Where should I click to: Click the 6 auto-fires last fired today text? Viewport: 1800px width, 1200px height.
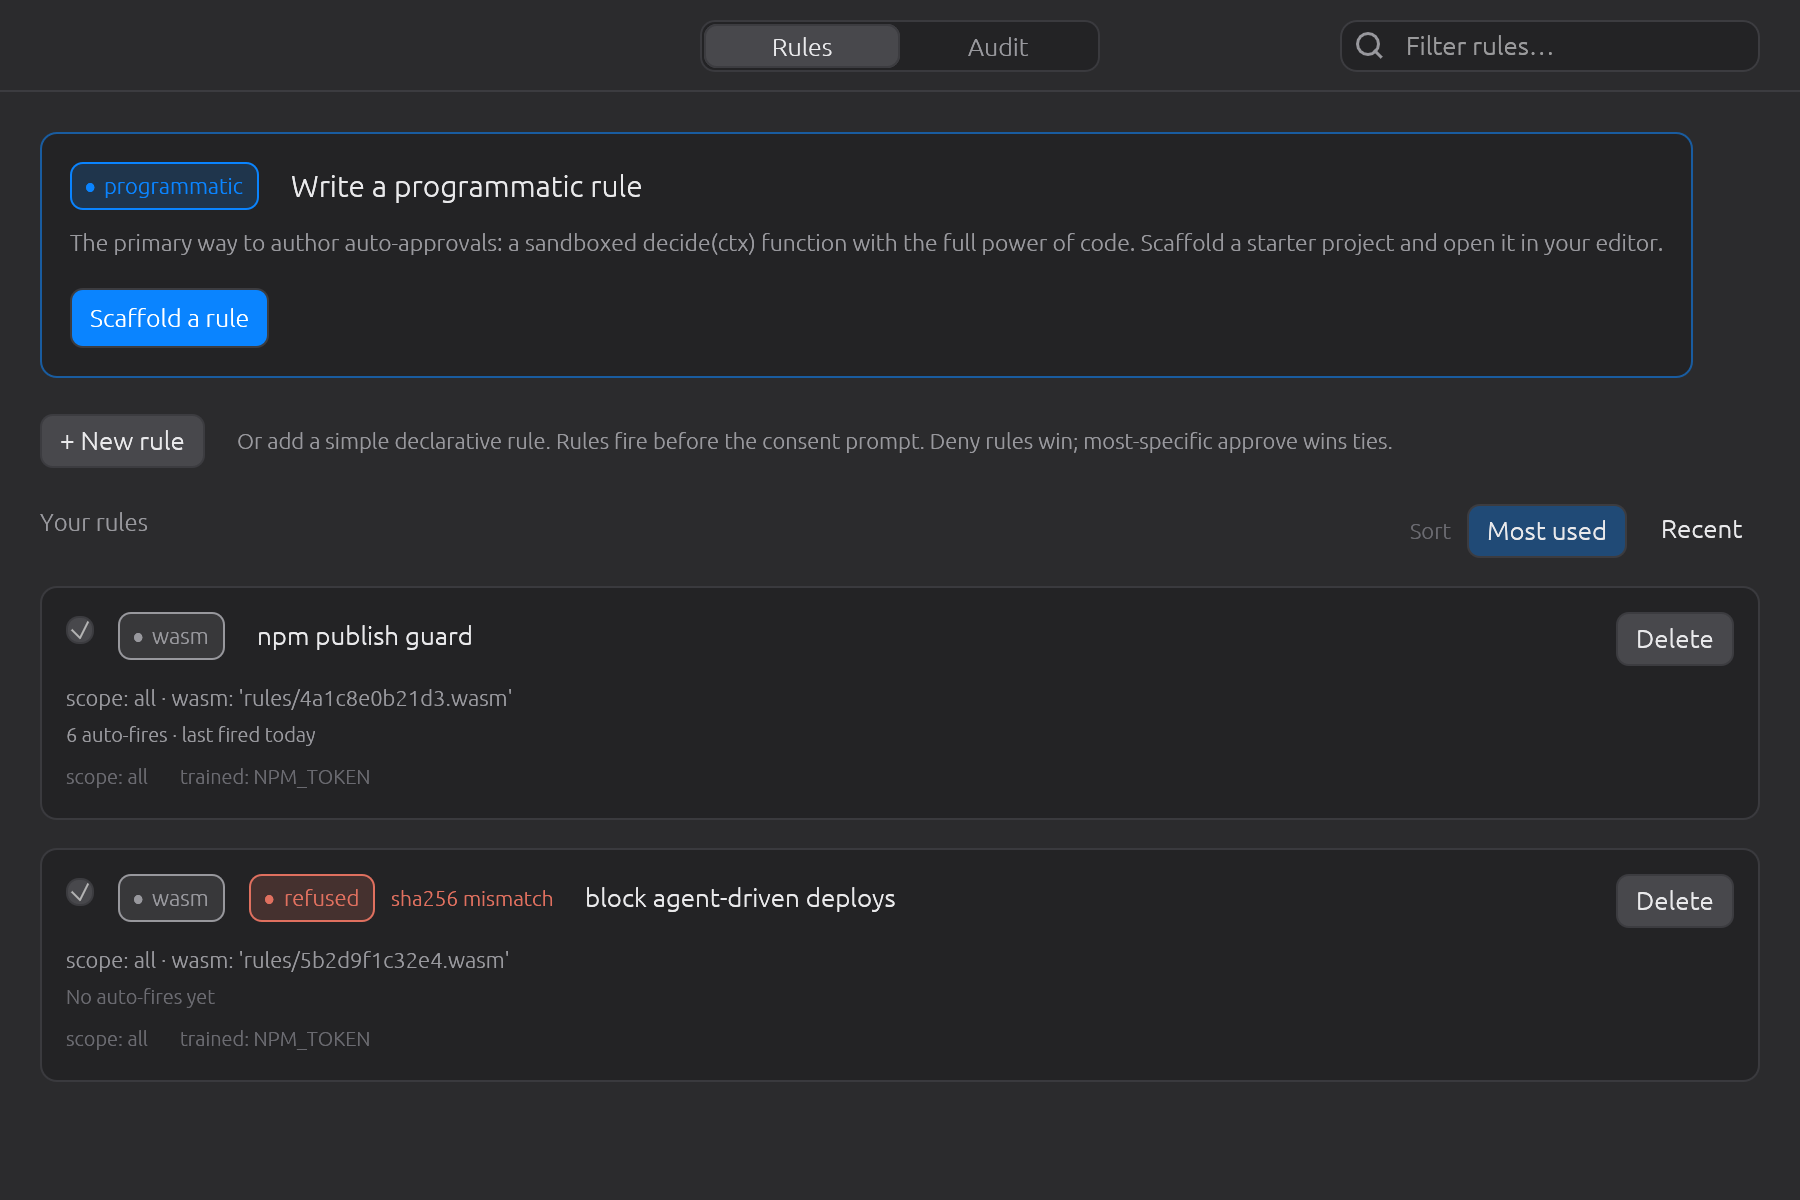pos(191,735)
